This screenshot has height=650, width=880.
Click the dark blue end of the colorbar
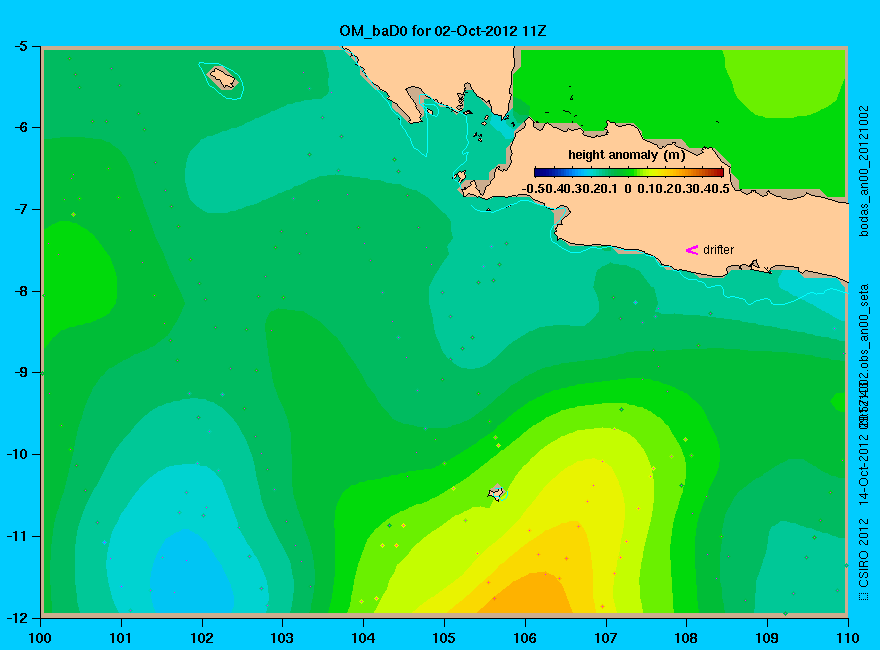point(540,172)
